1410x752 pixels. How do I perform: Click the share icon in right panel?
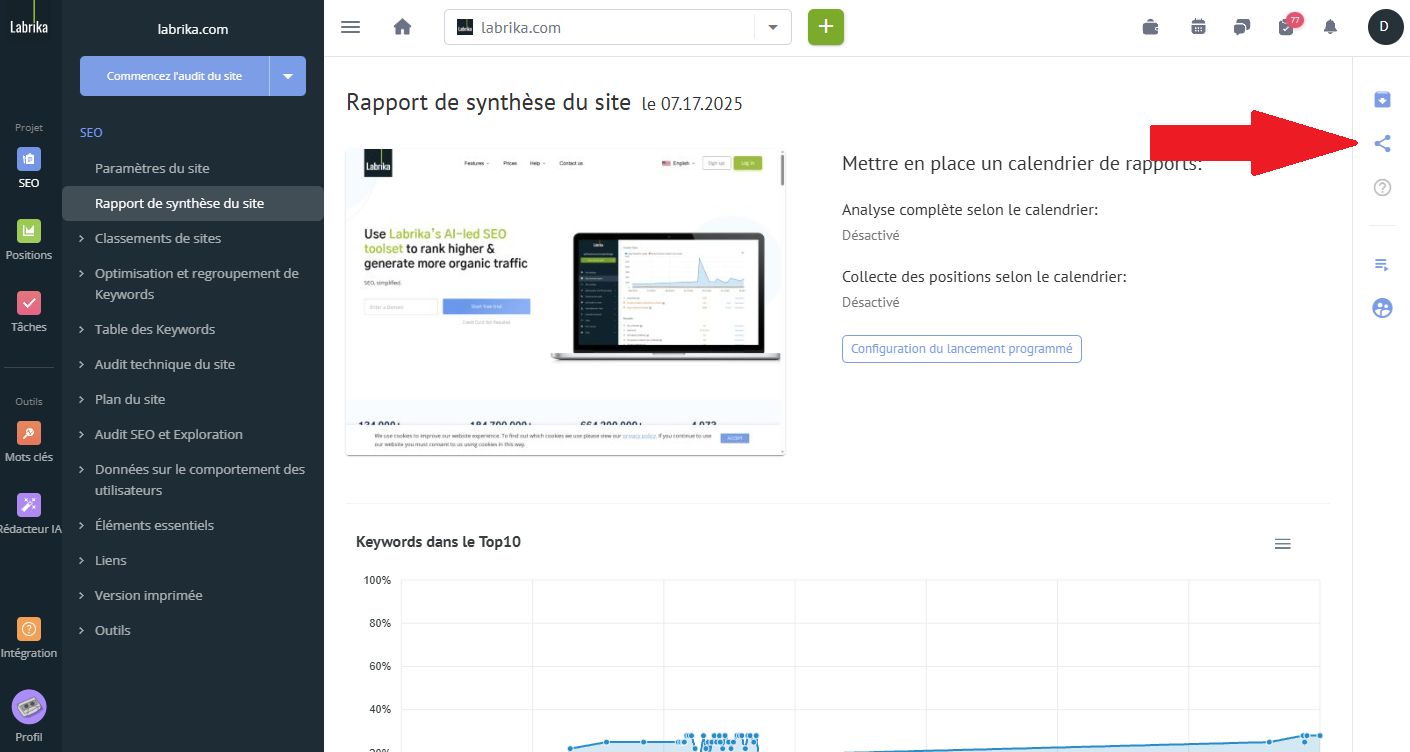point(1382,144)
